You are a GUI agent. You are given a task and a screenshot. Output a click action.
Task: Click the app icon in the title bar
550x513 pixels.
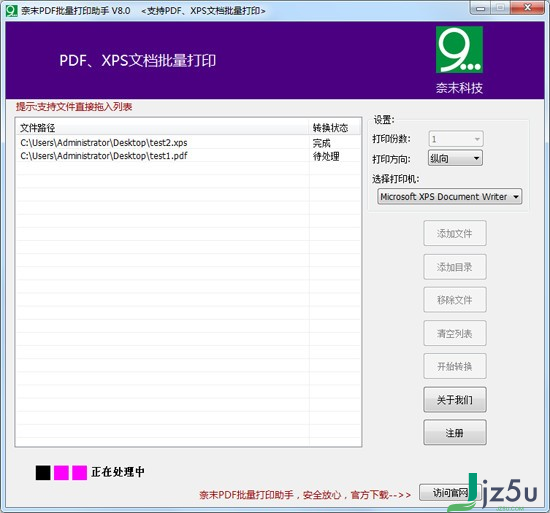coord(11,11)
